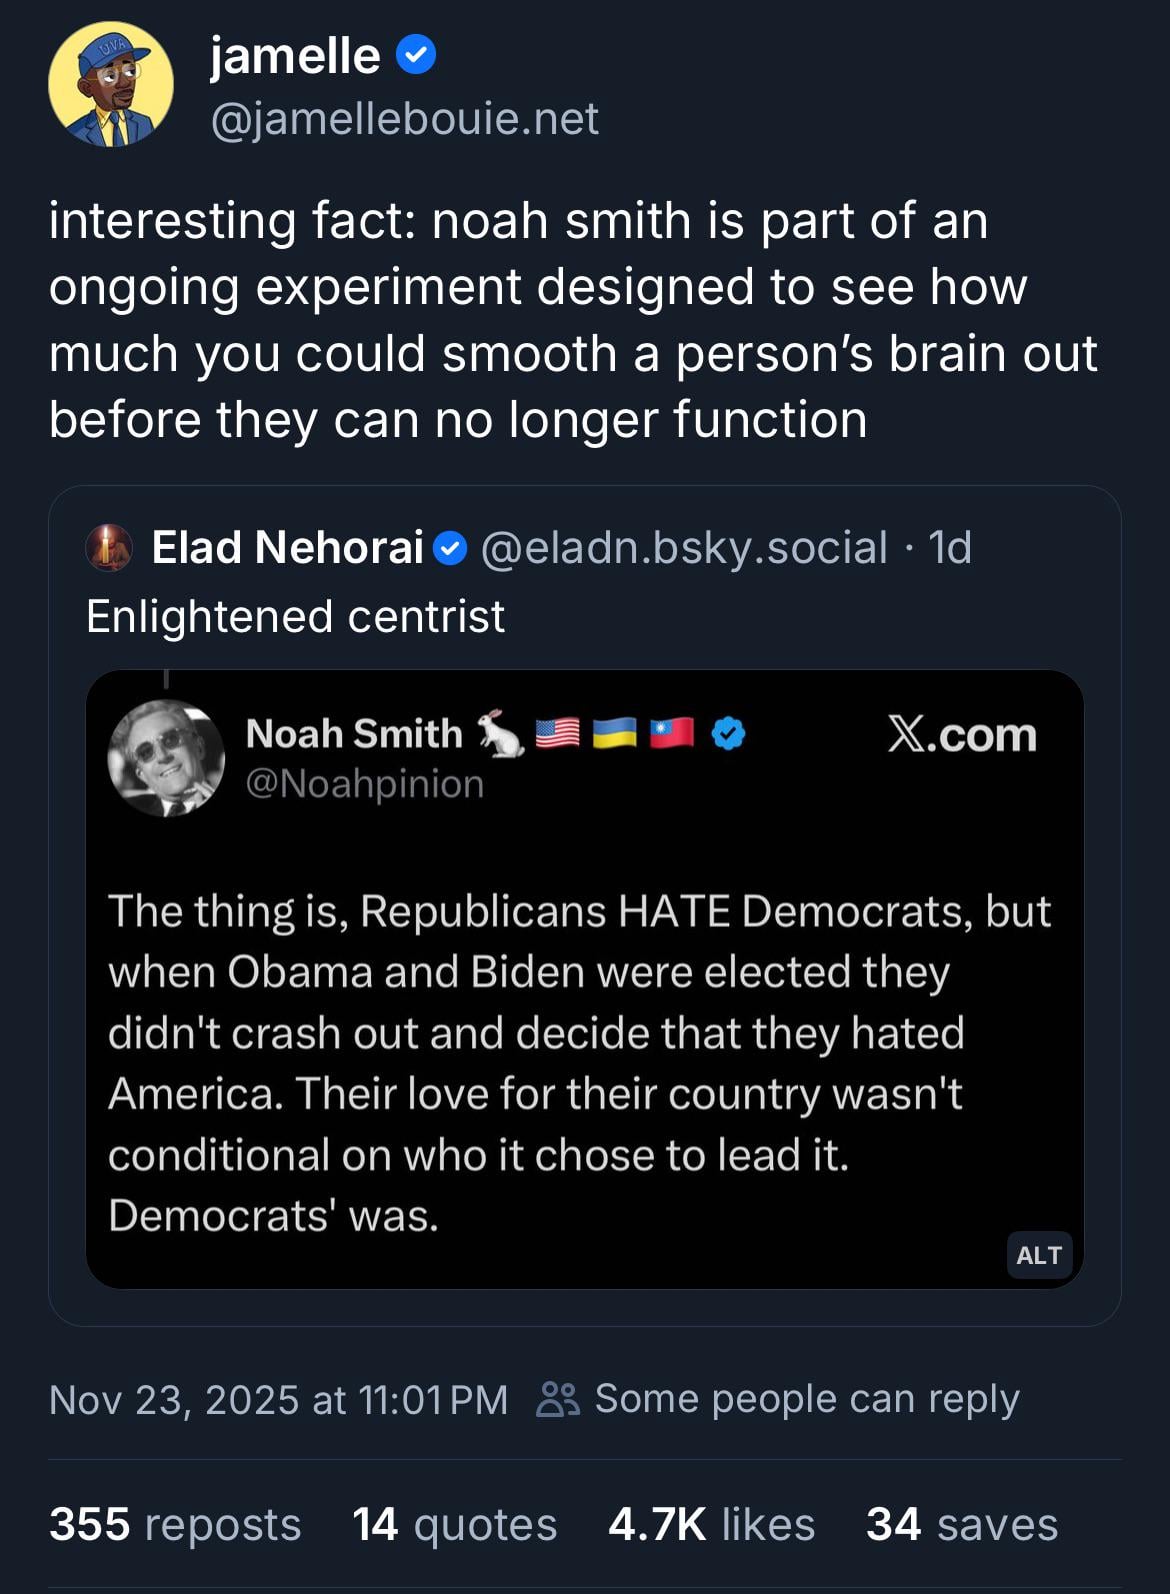Open the 34 saves count
Screen dimensions: 1170x1594
point(961,1525)
